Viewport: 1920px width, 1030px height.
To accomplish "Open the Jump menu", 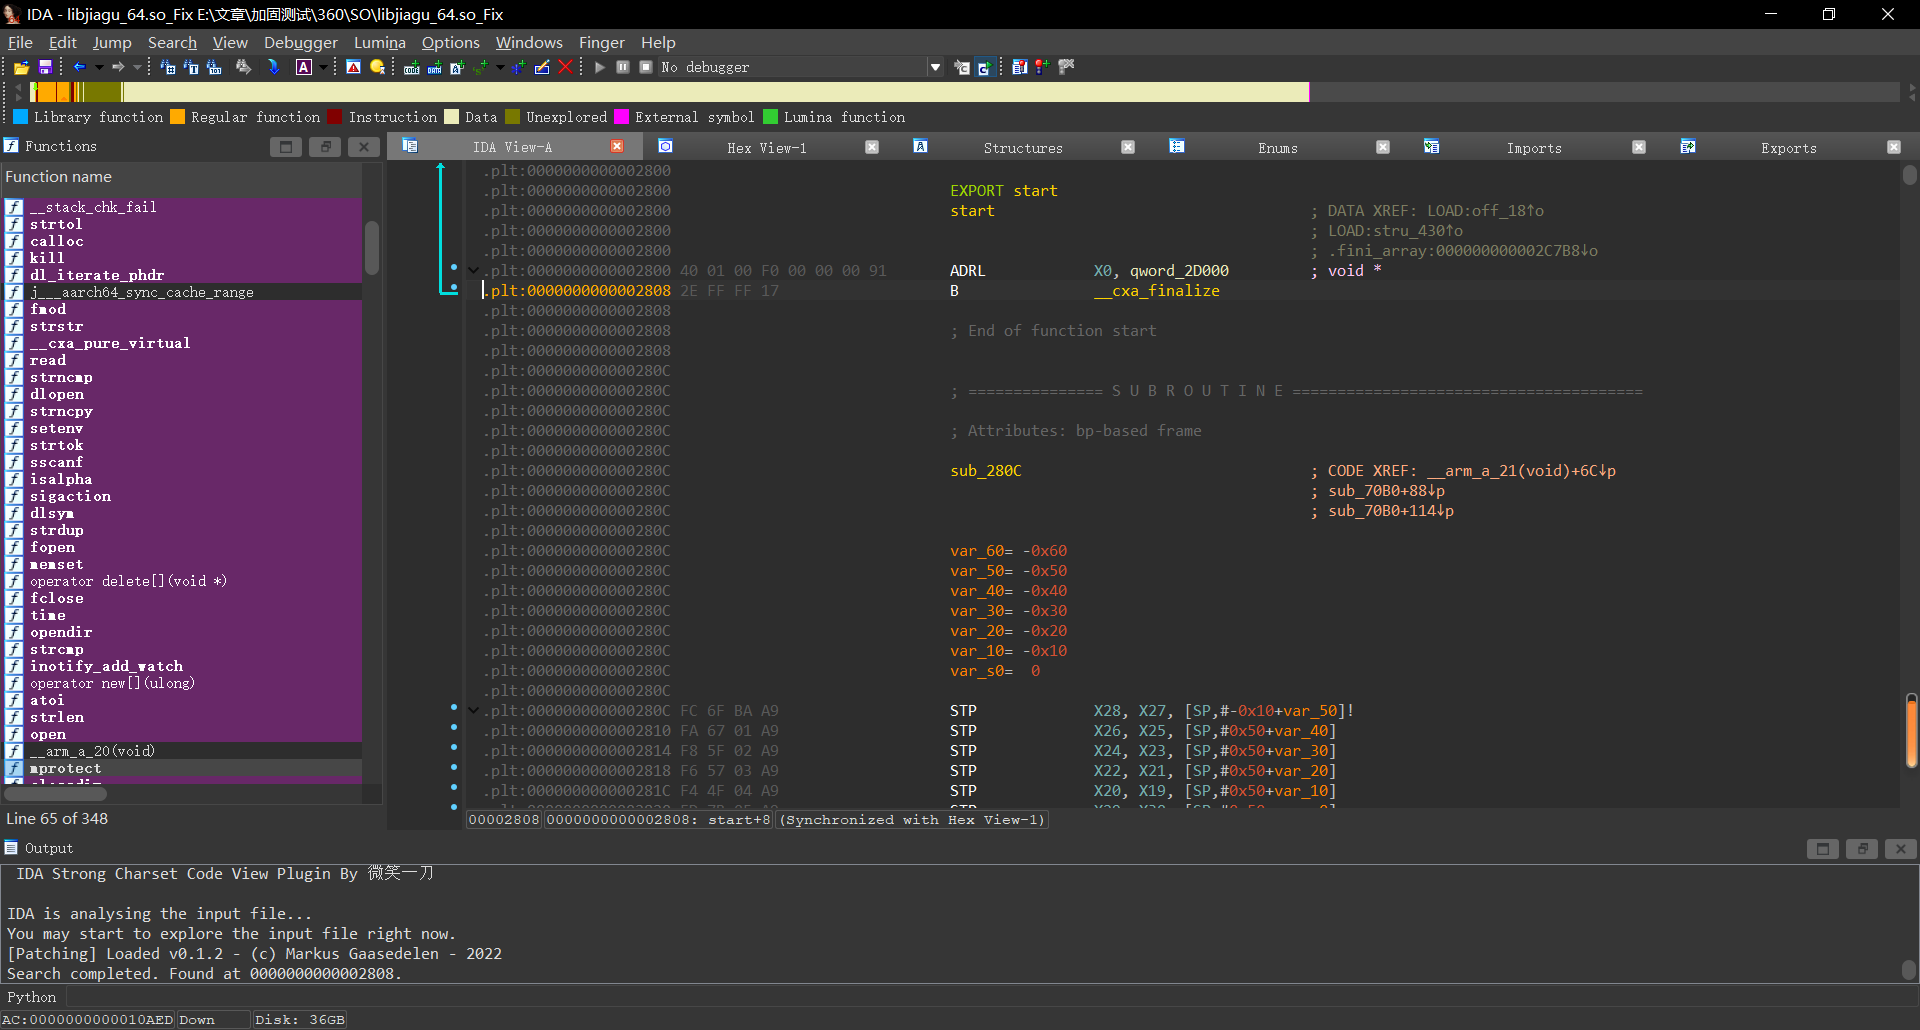I will pos(112,42).
